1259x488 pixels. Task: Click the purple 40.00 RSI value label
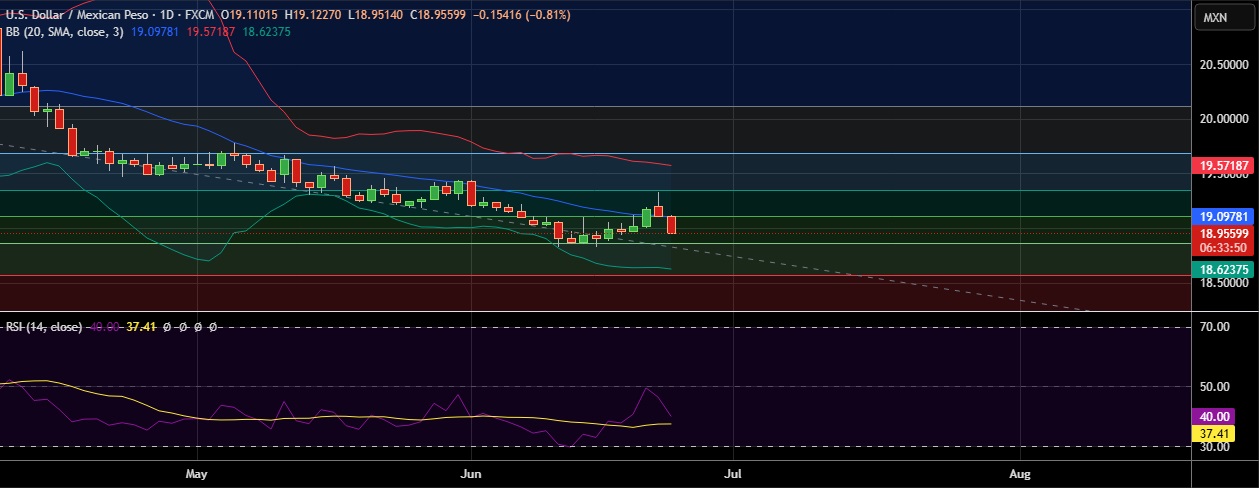click(x=1213, y=417)
